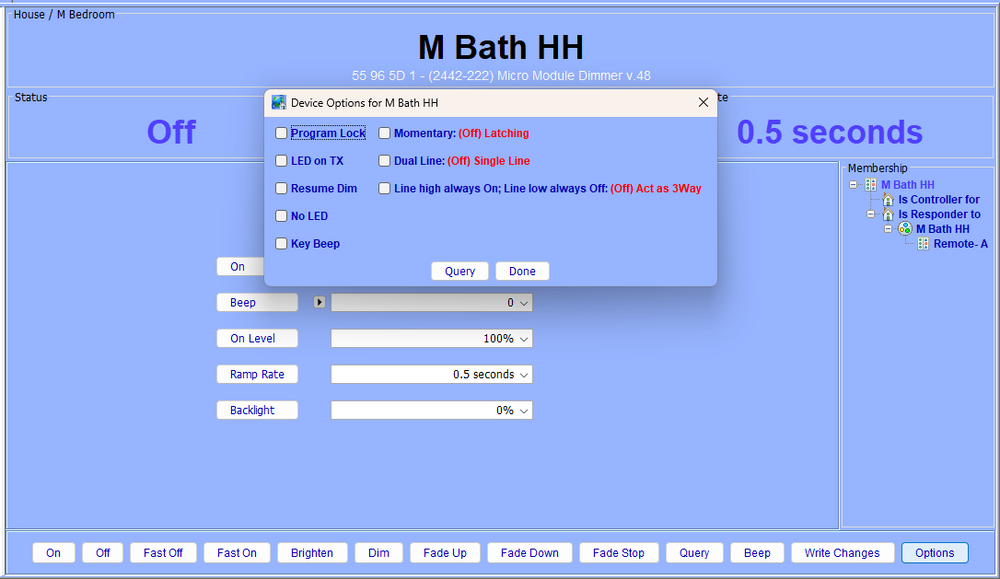Toggle Line high always On checkbox

tap(384, 188)
